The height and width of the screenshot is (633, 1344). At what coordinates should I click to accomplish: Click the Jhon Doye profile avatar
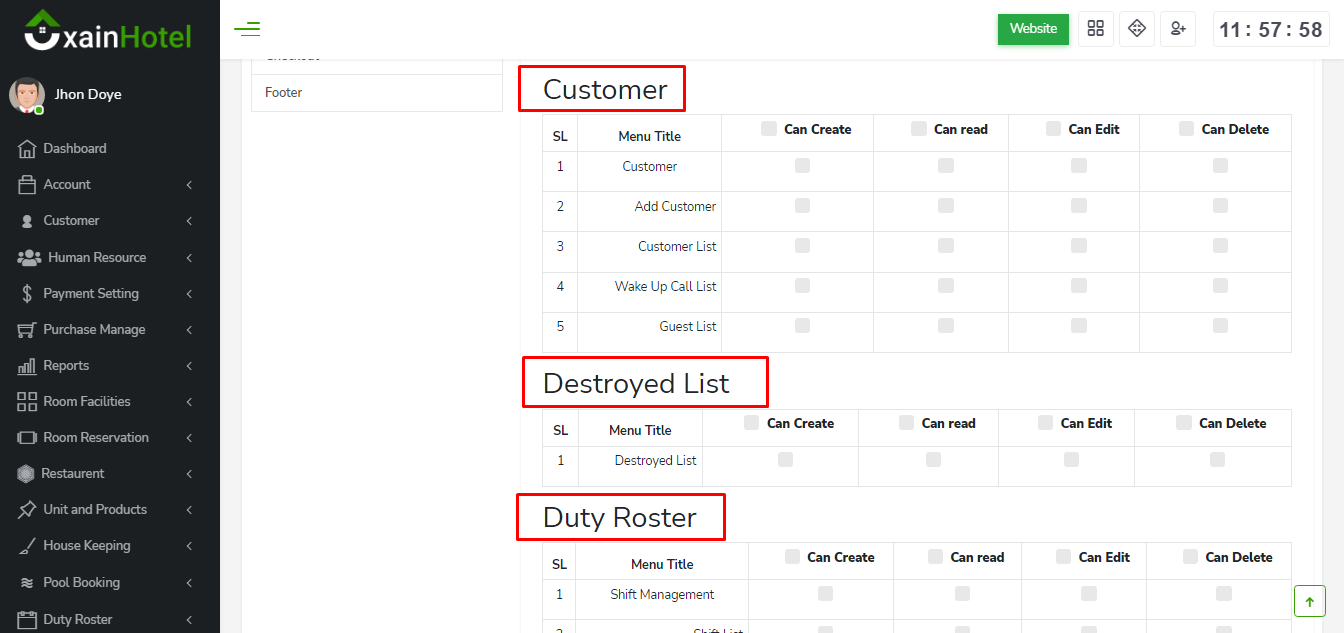coord(27,95)
